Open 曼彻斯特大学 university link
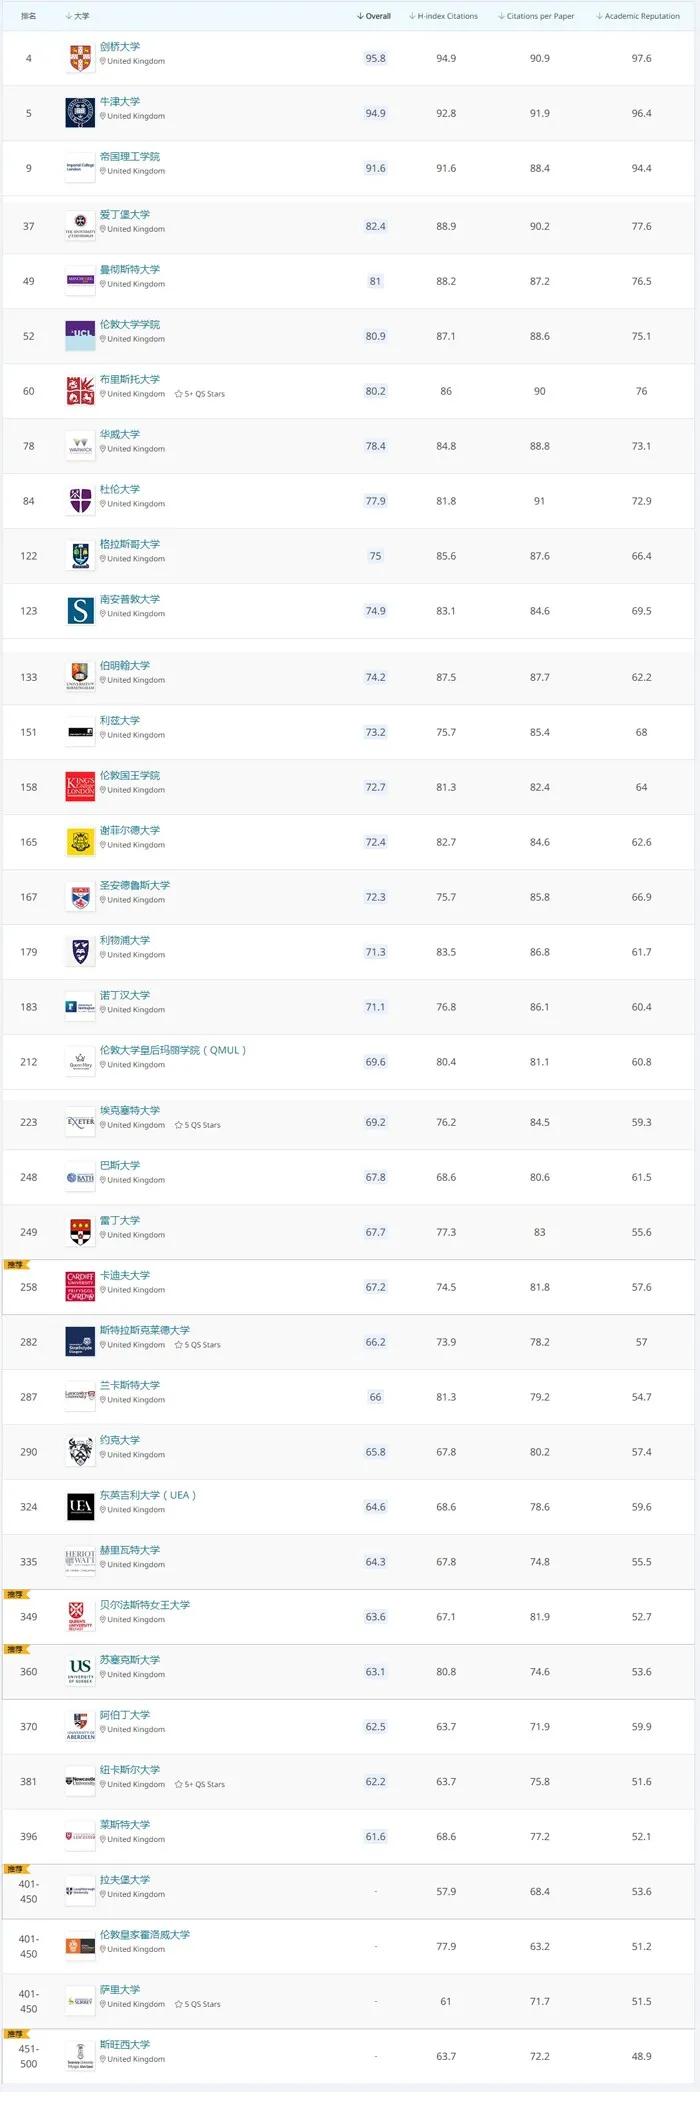Image resolution: width=700 pixels, height=2107 pixels. pyautogui.click(x=130, y=270)
